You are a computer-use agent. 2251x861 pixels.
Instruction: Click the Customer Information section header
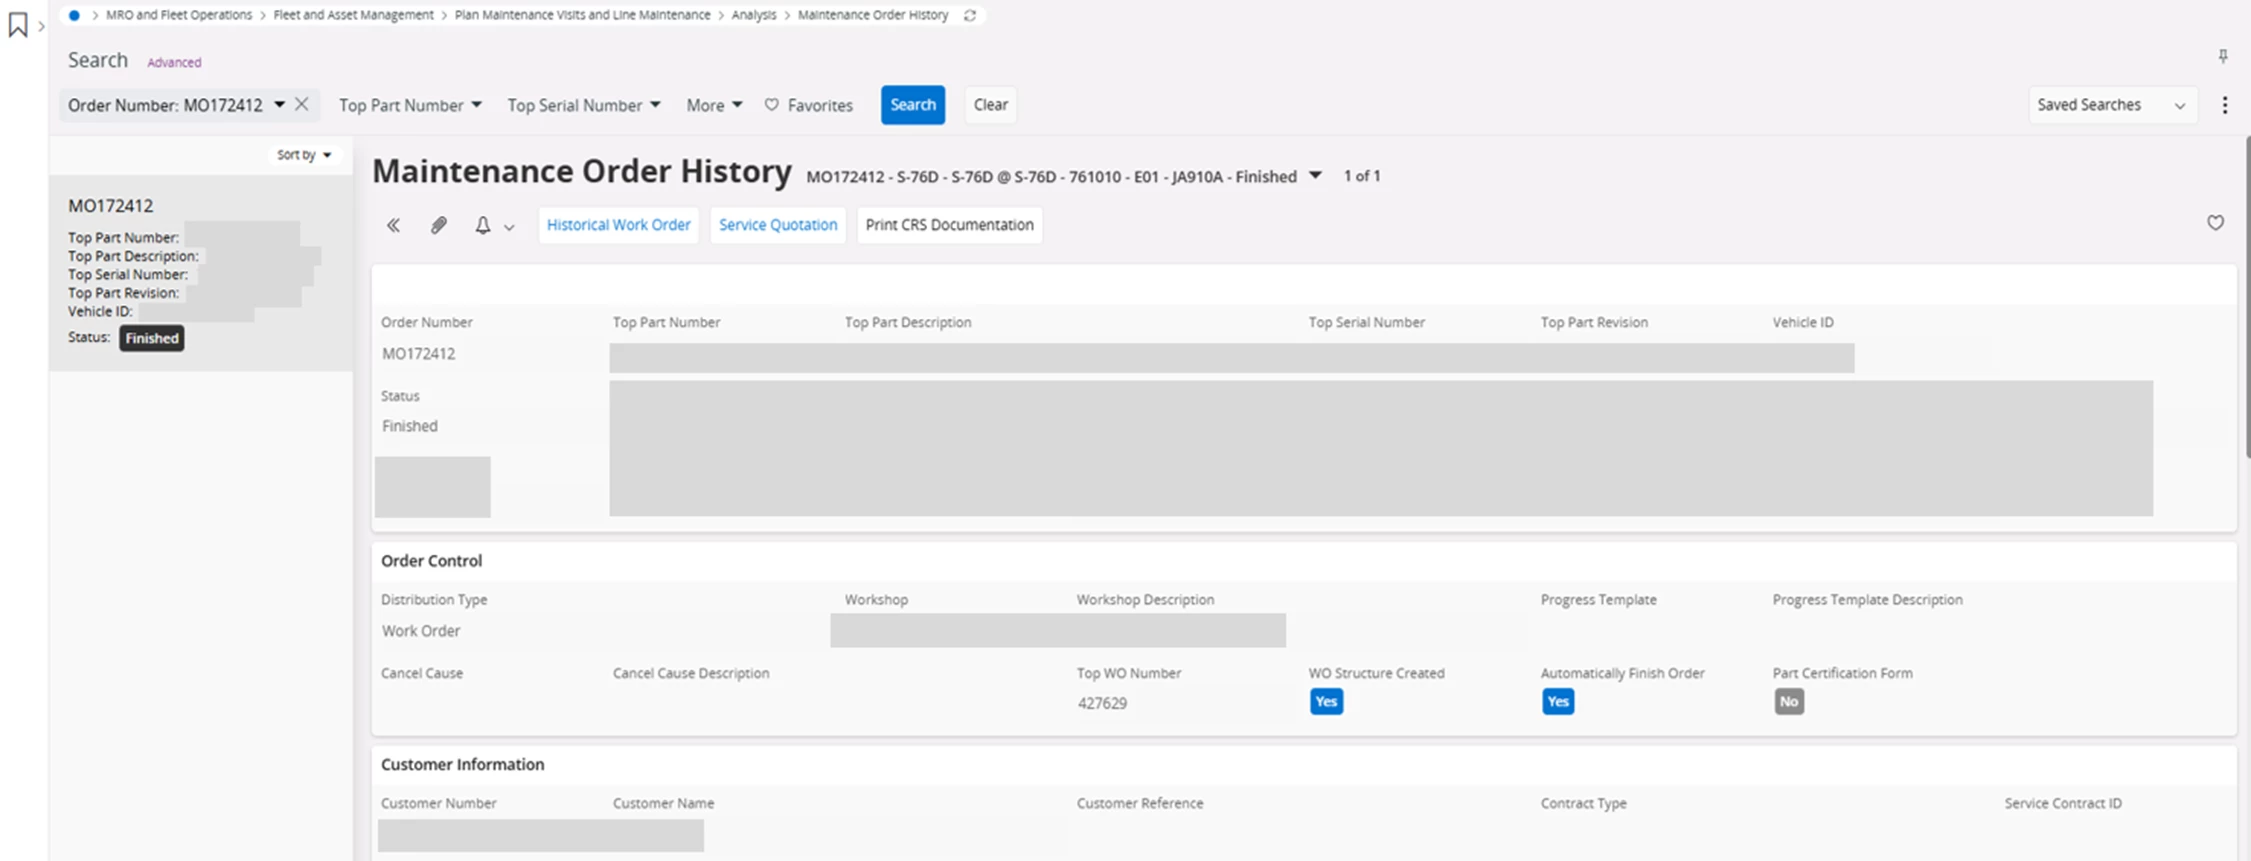click(463, 765)
